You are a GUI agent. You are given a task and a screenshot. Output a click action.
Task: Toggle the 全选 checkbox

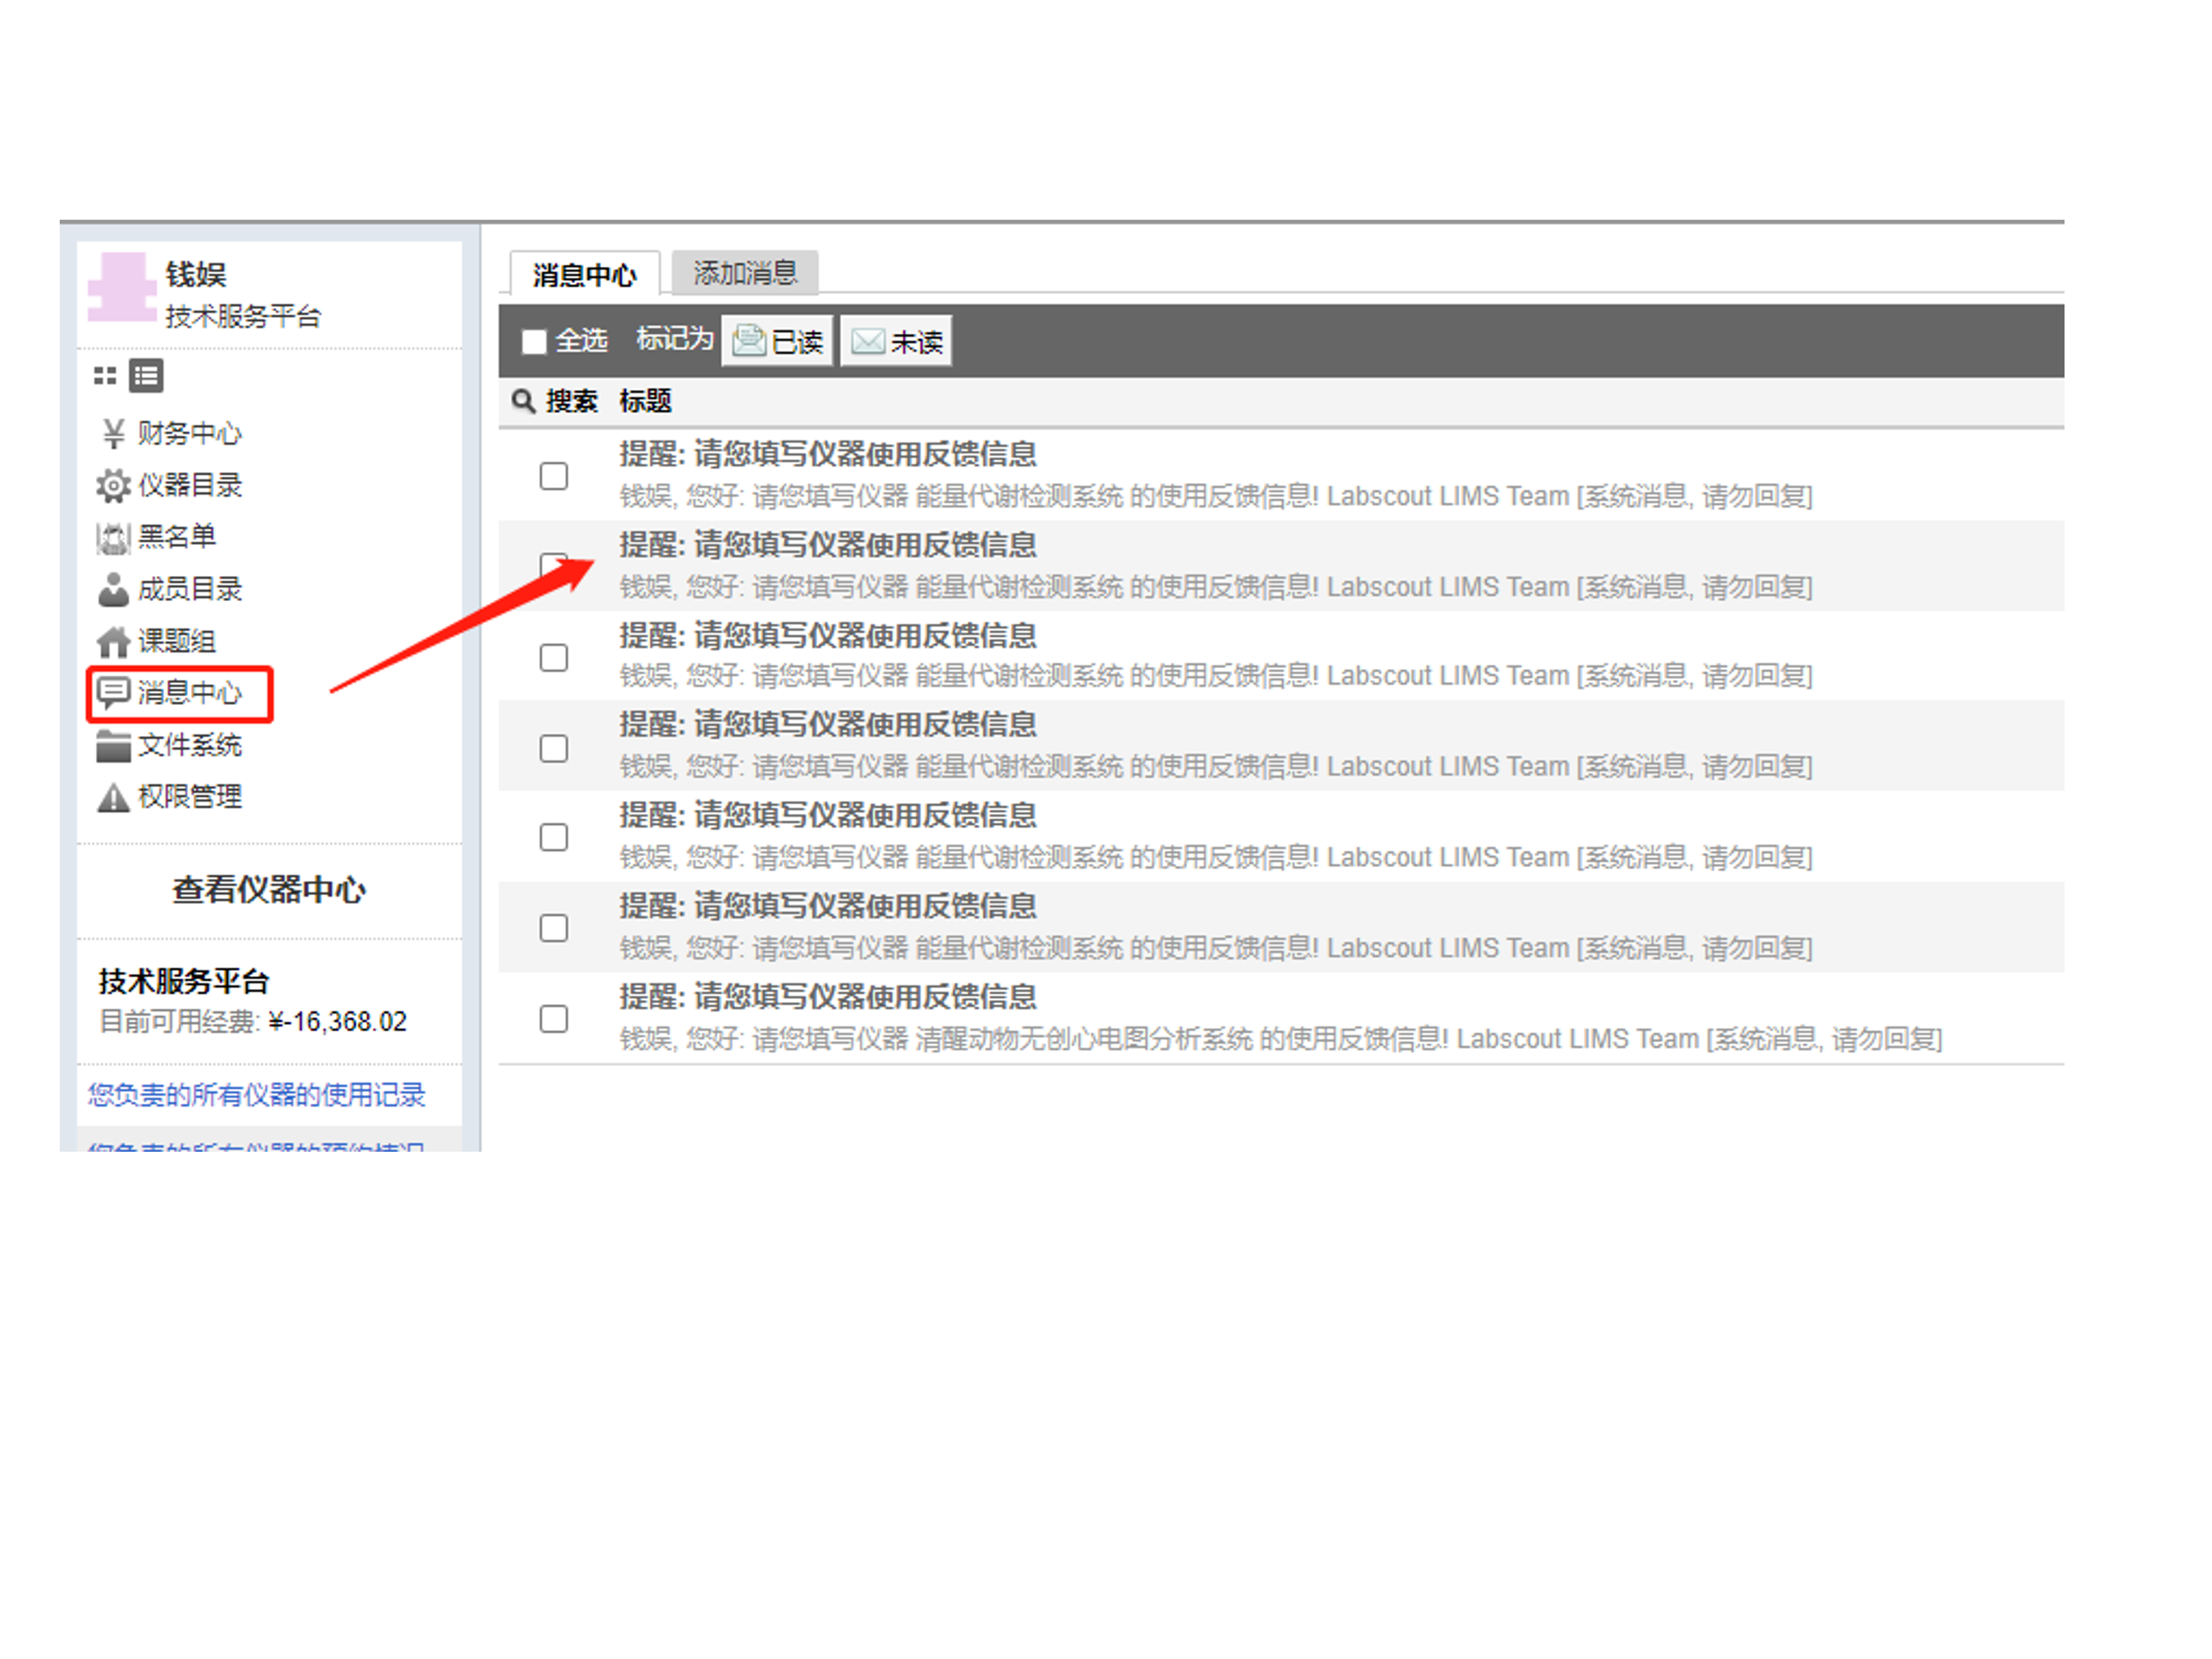coord(534,342)
